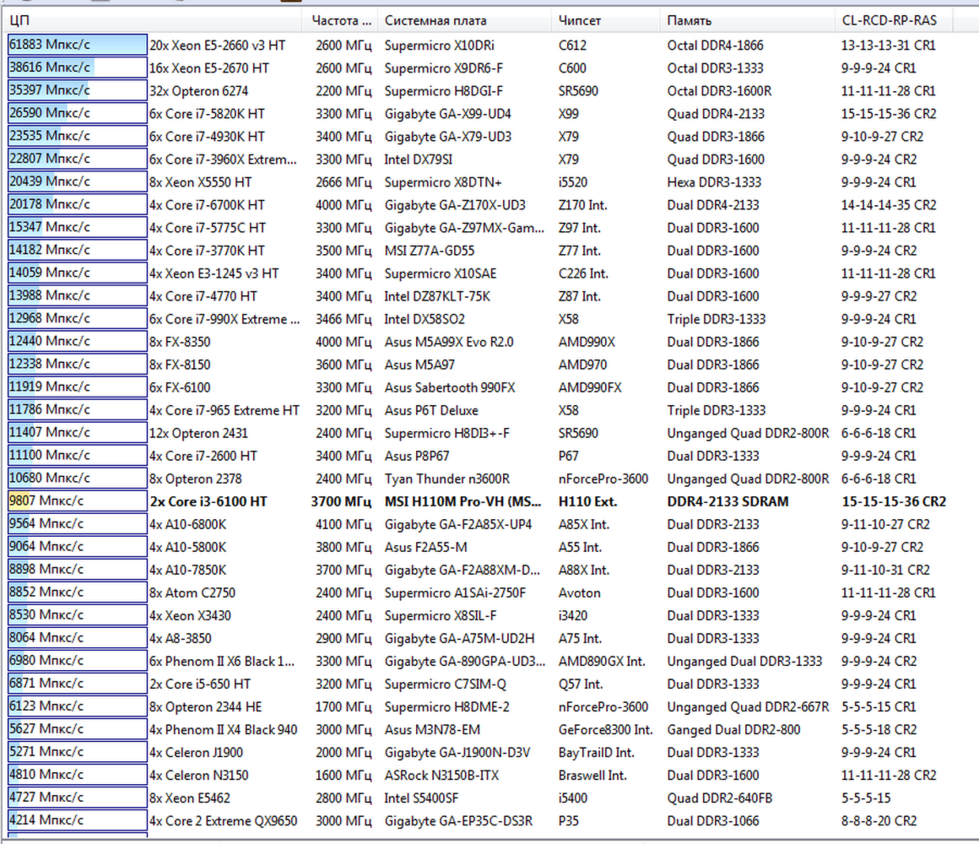Click the Octal DDR4-1866 memory cell
Image resolution: width=979 pixels, height=844 pixels.
pyautogui.click(x=715, y=46)
